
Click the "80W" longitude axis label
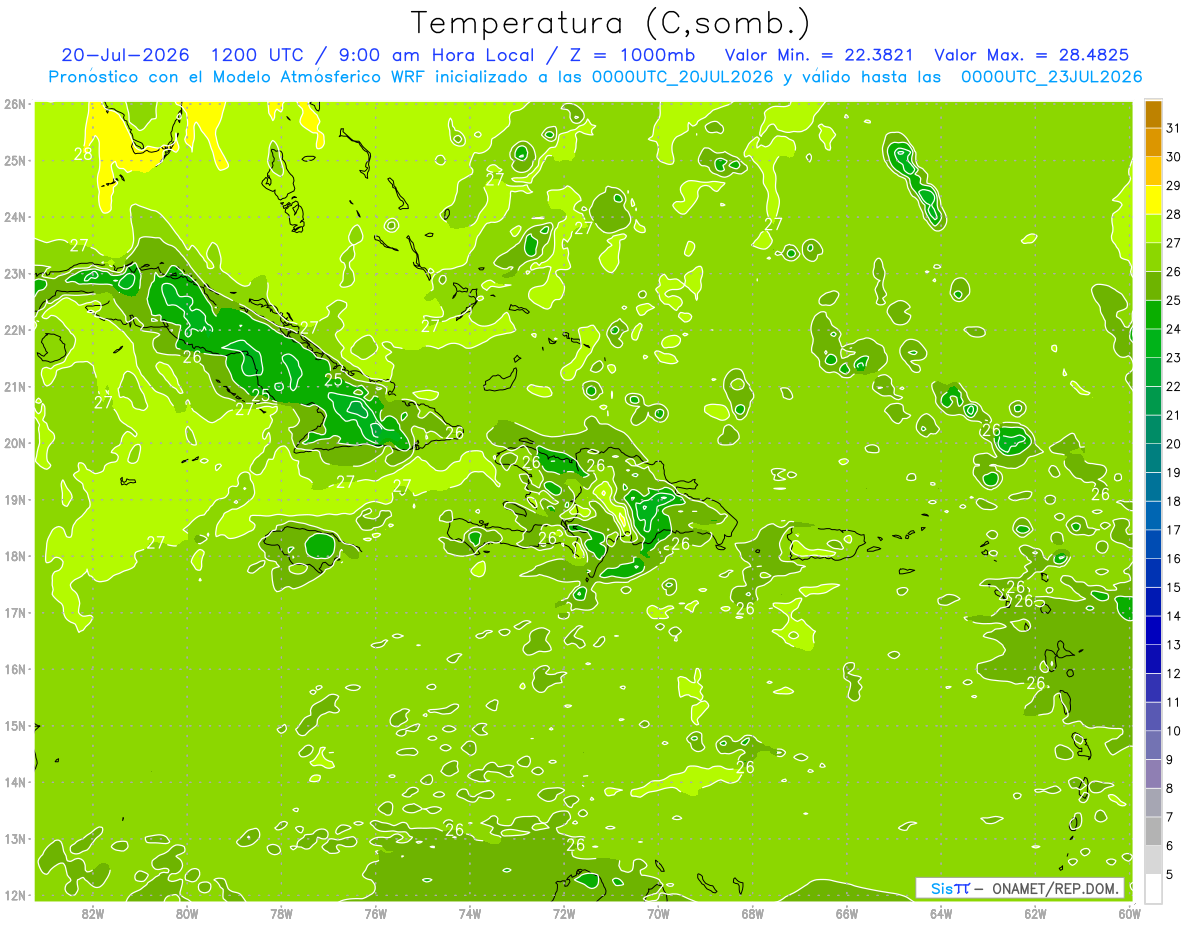coord(187,912)
